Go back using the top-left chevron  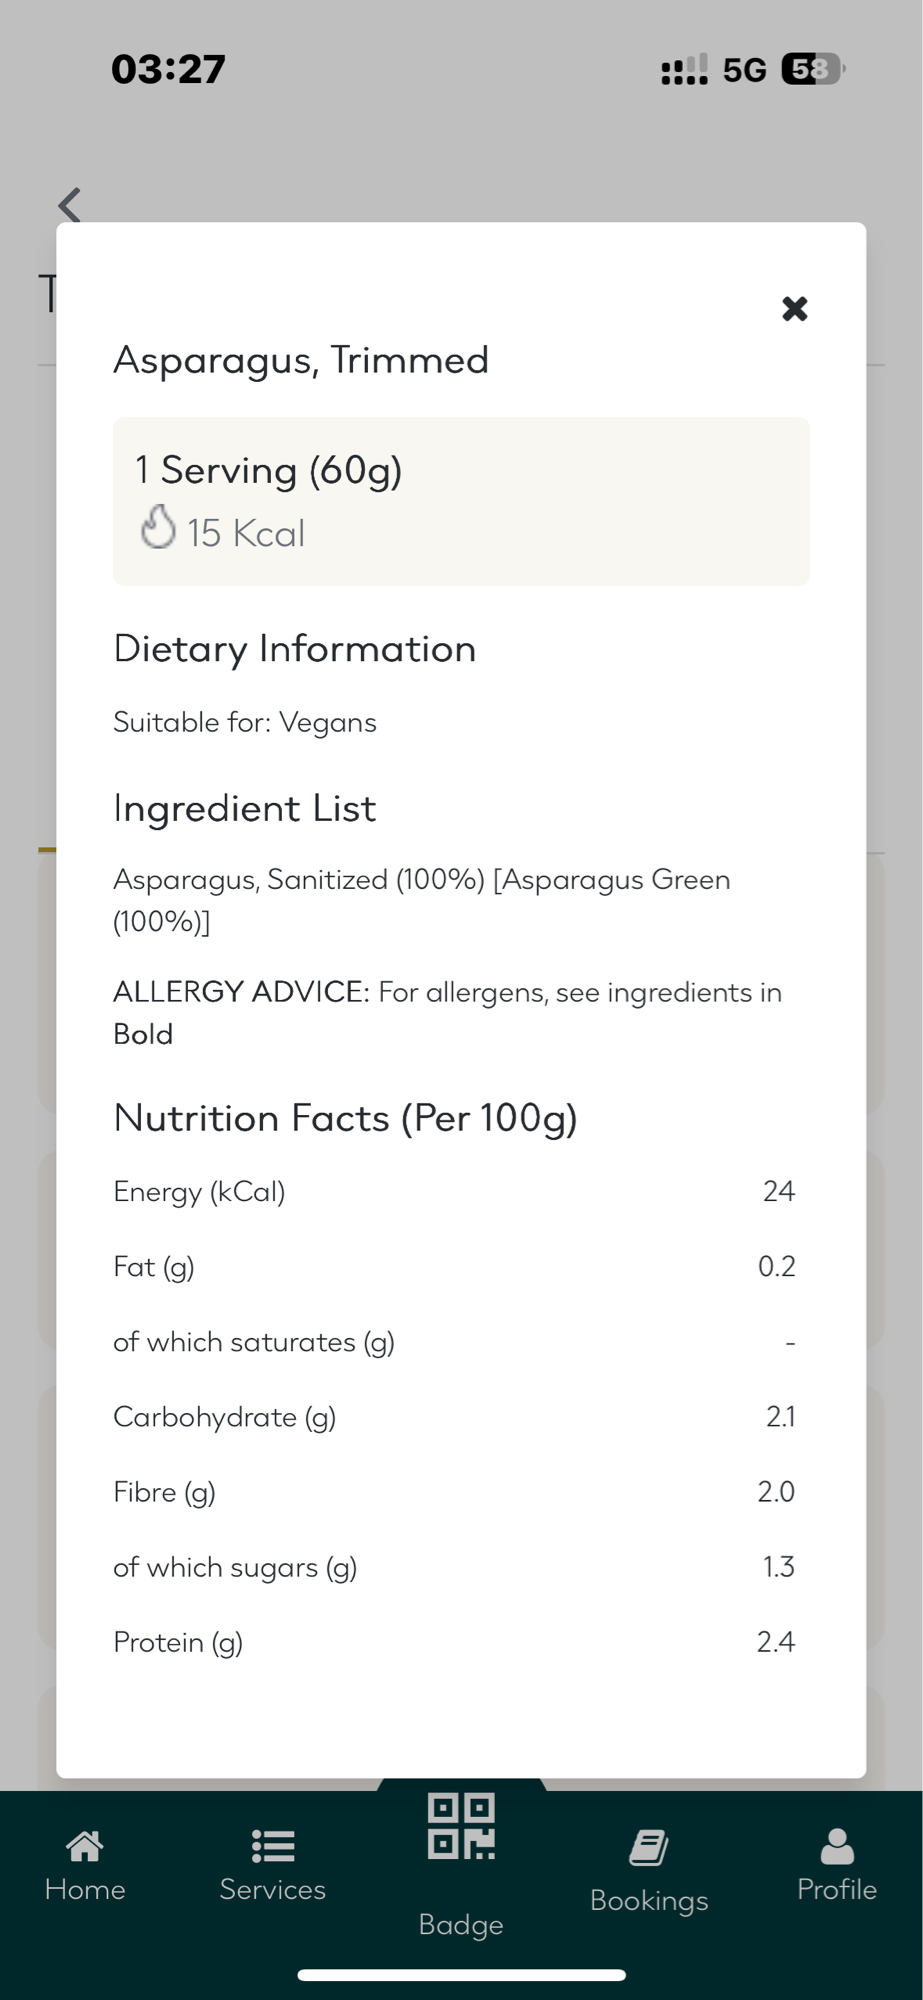pyautogui.click(x=70, y=205)
